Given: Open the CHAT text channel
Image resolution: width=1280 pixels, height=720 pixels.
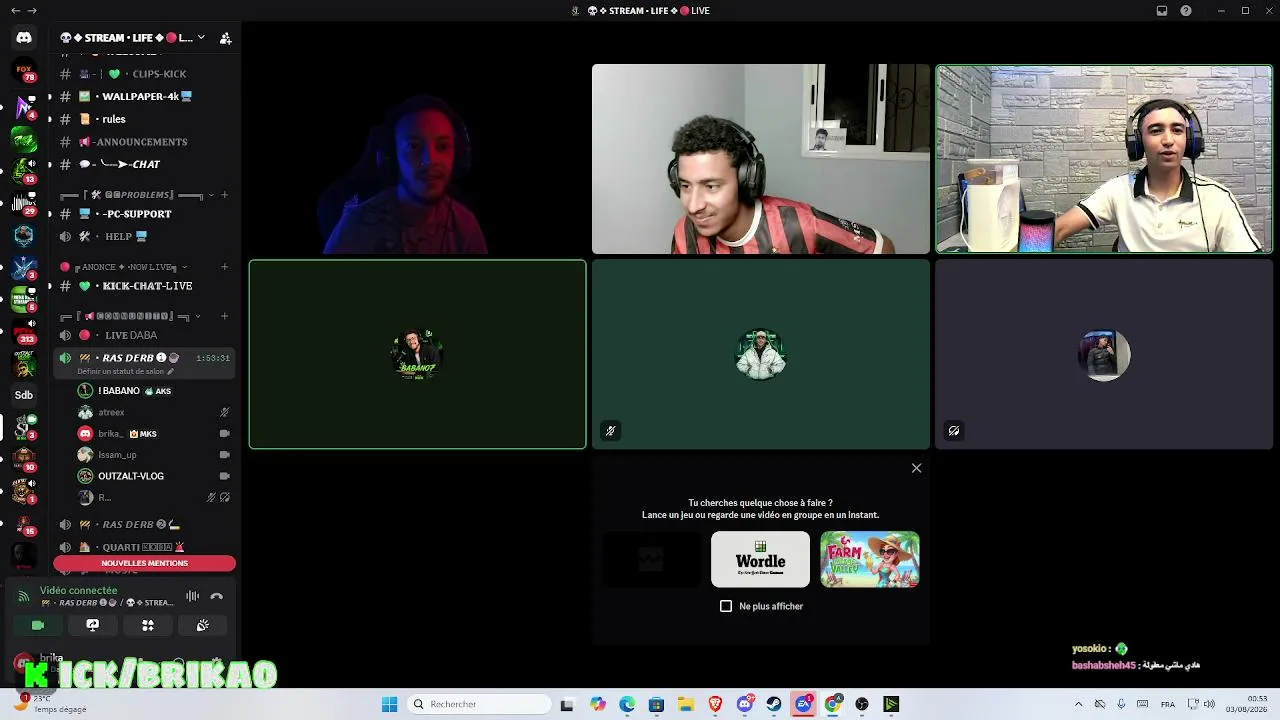Looking at the screenshot, I should 144,164.
